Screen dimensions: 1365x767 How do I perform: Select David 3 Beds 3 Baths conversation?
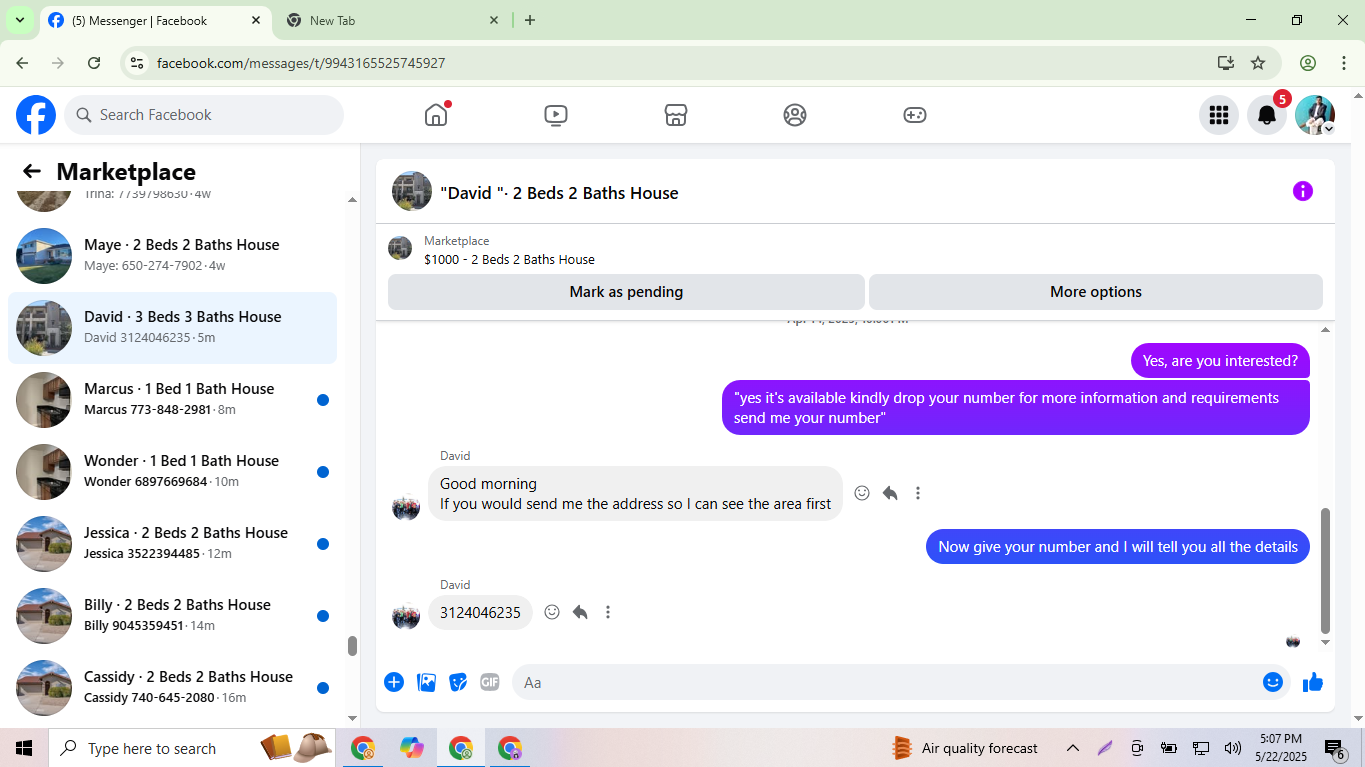point(172,328)
